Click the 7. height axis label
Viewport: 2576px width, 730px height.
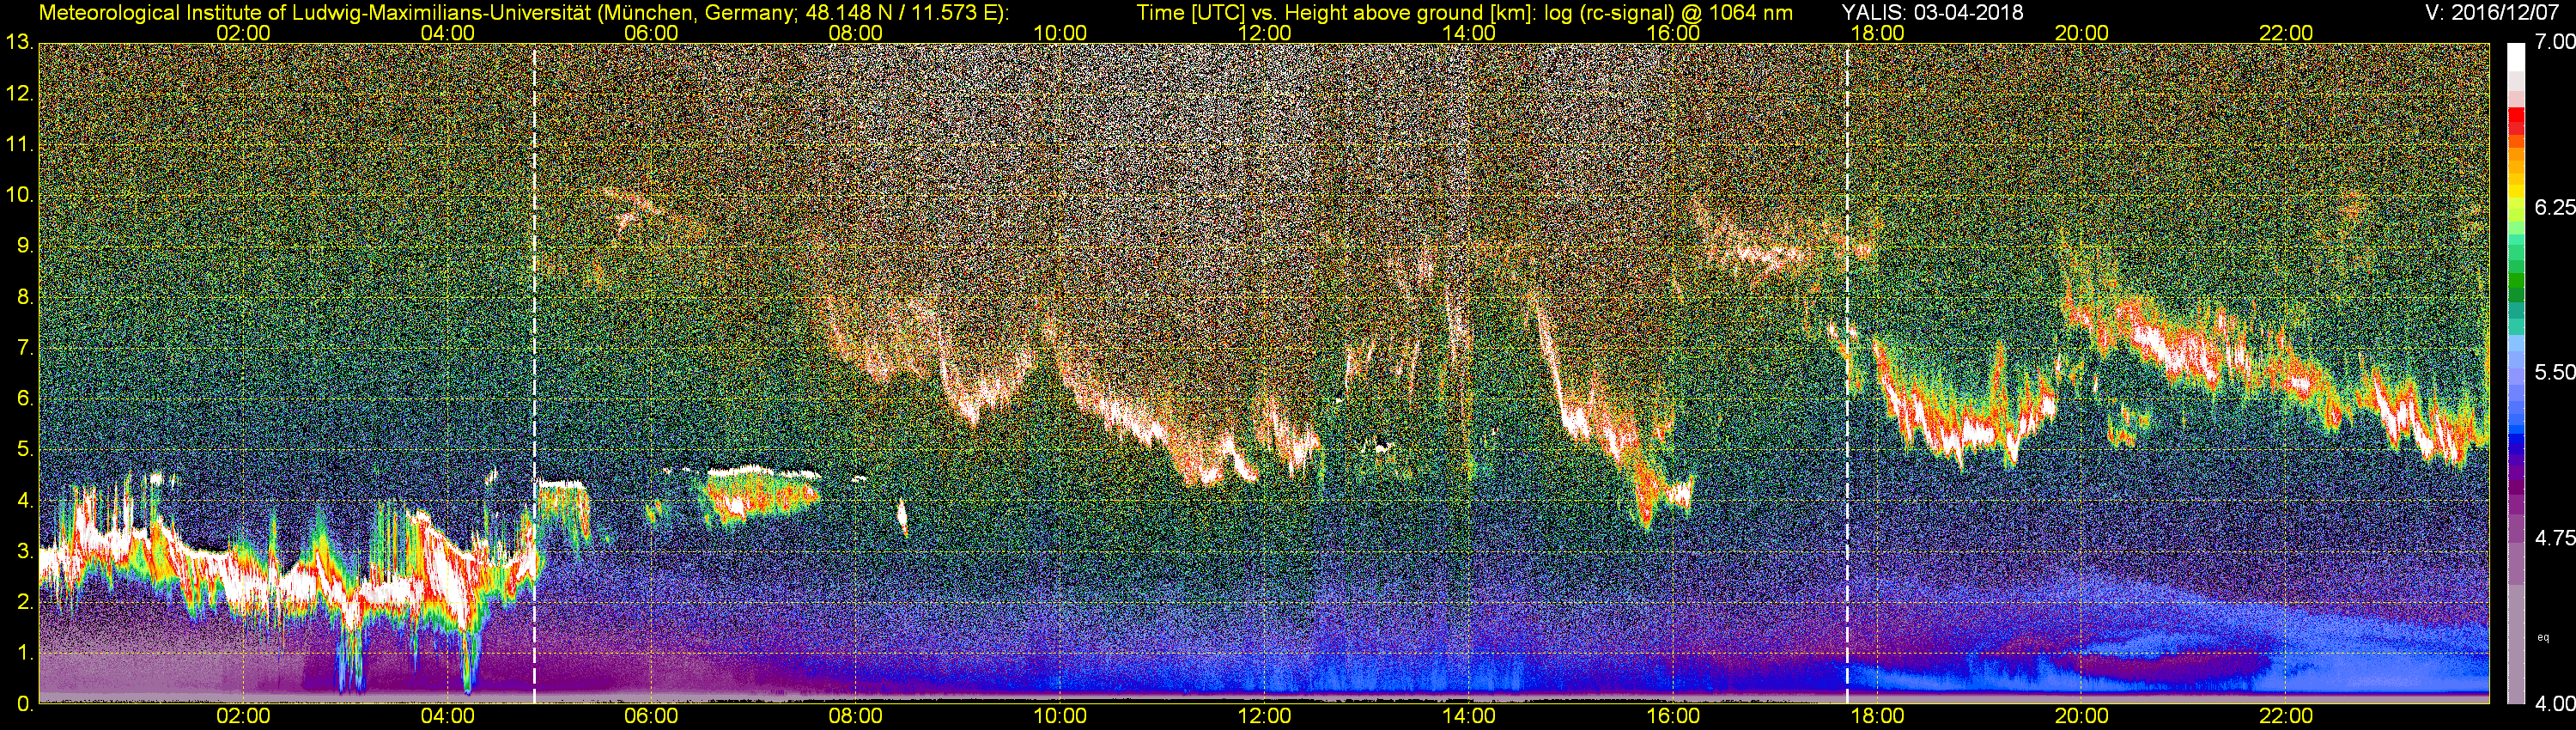25,348
